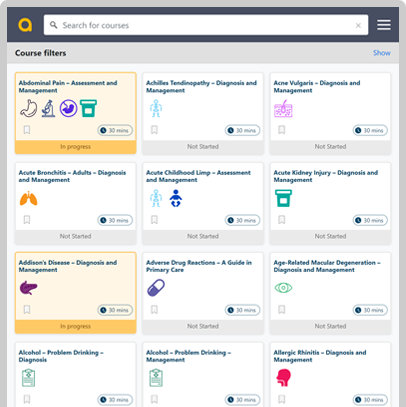Toggle bookmark on Adverse Drug Reactions course
Viewport: 406px width, 407px height.
(154, 310)
